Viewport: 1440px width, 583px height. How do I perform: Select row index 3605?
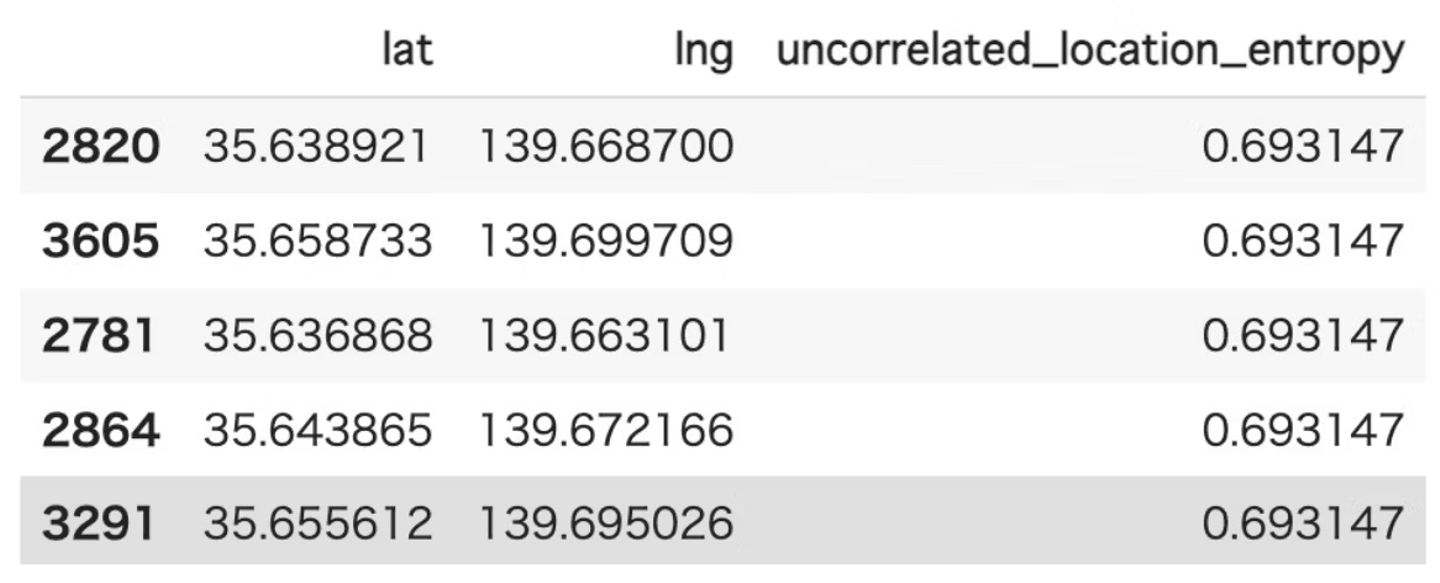click(100, 241)
